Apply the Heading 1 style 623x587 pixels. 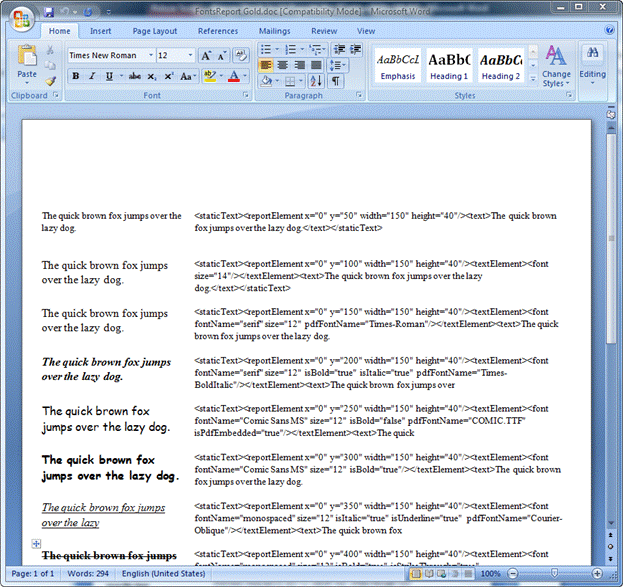[449, 66]
